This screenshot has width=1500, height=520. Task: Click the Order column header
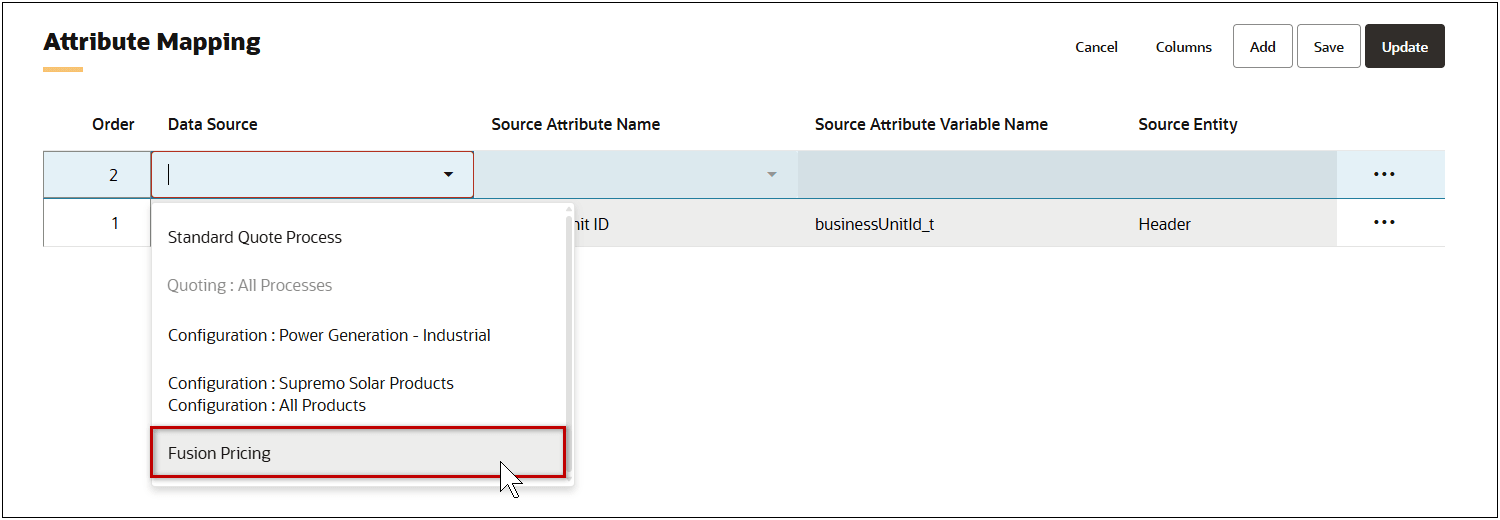pyautogui.click(x=113, y=124)
